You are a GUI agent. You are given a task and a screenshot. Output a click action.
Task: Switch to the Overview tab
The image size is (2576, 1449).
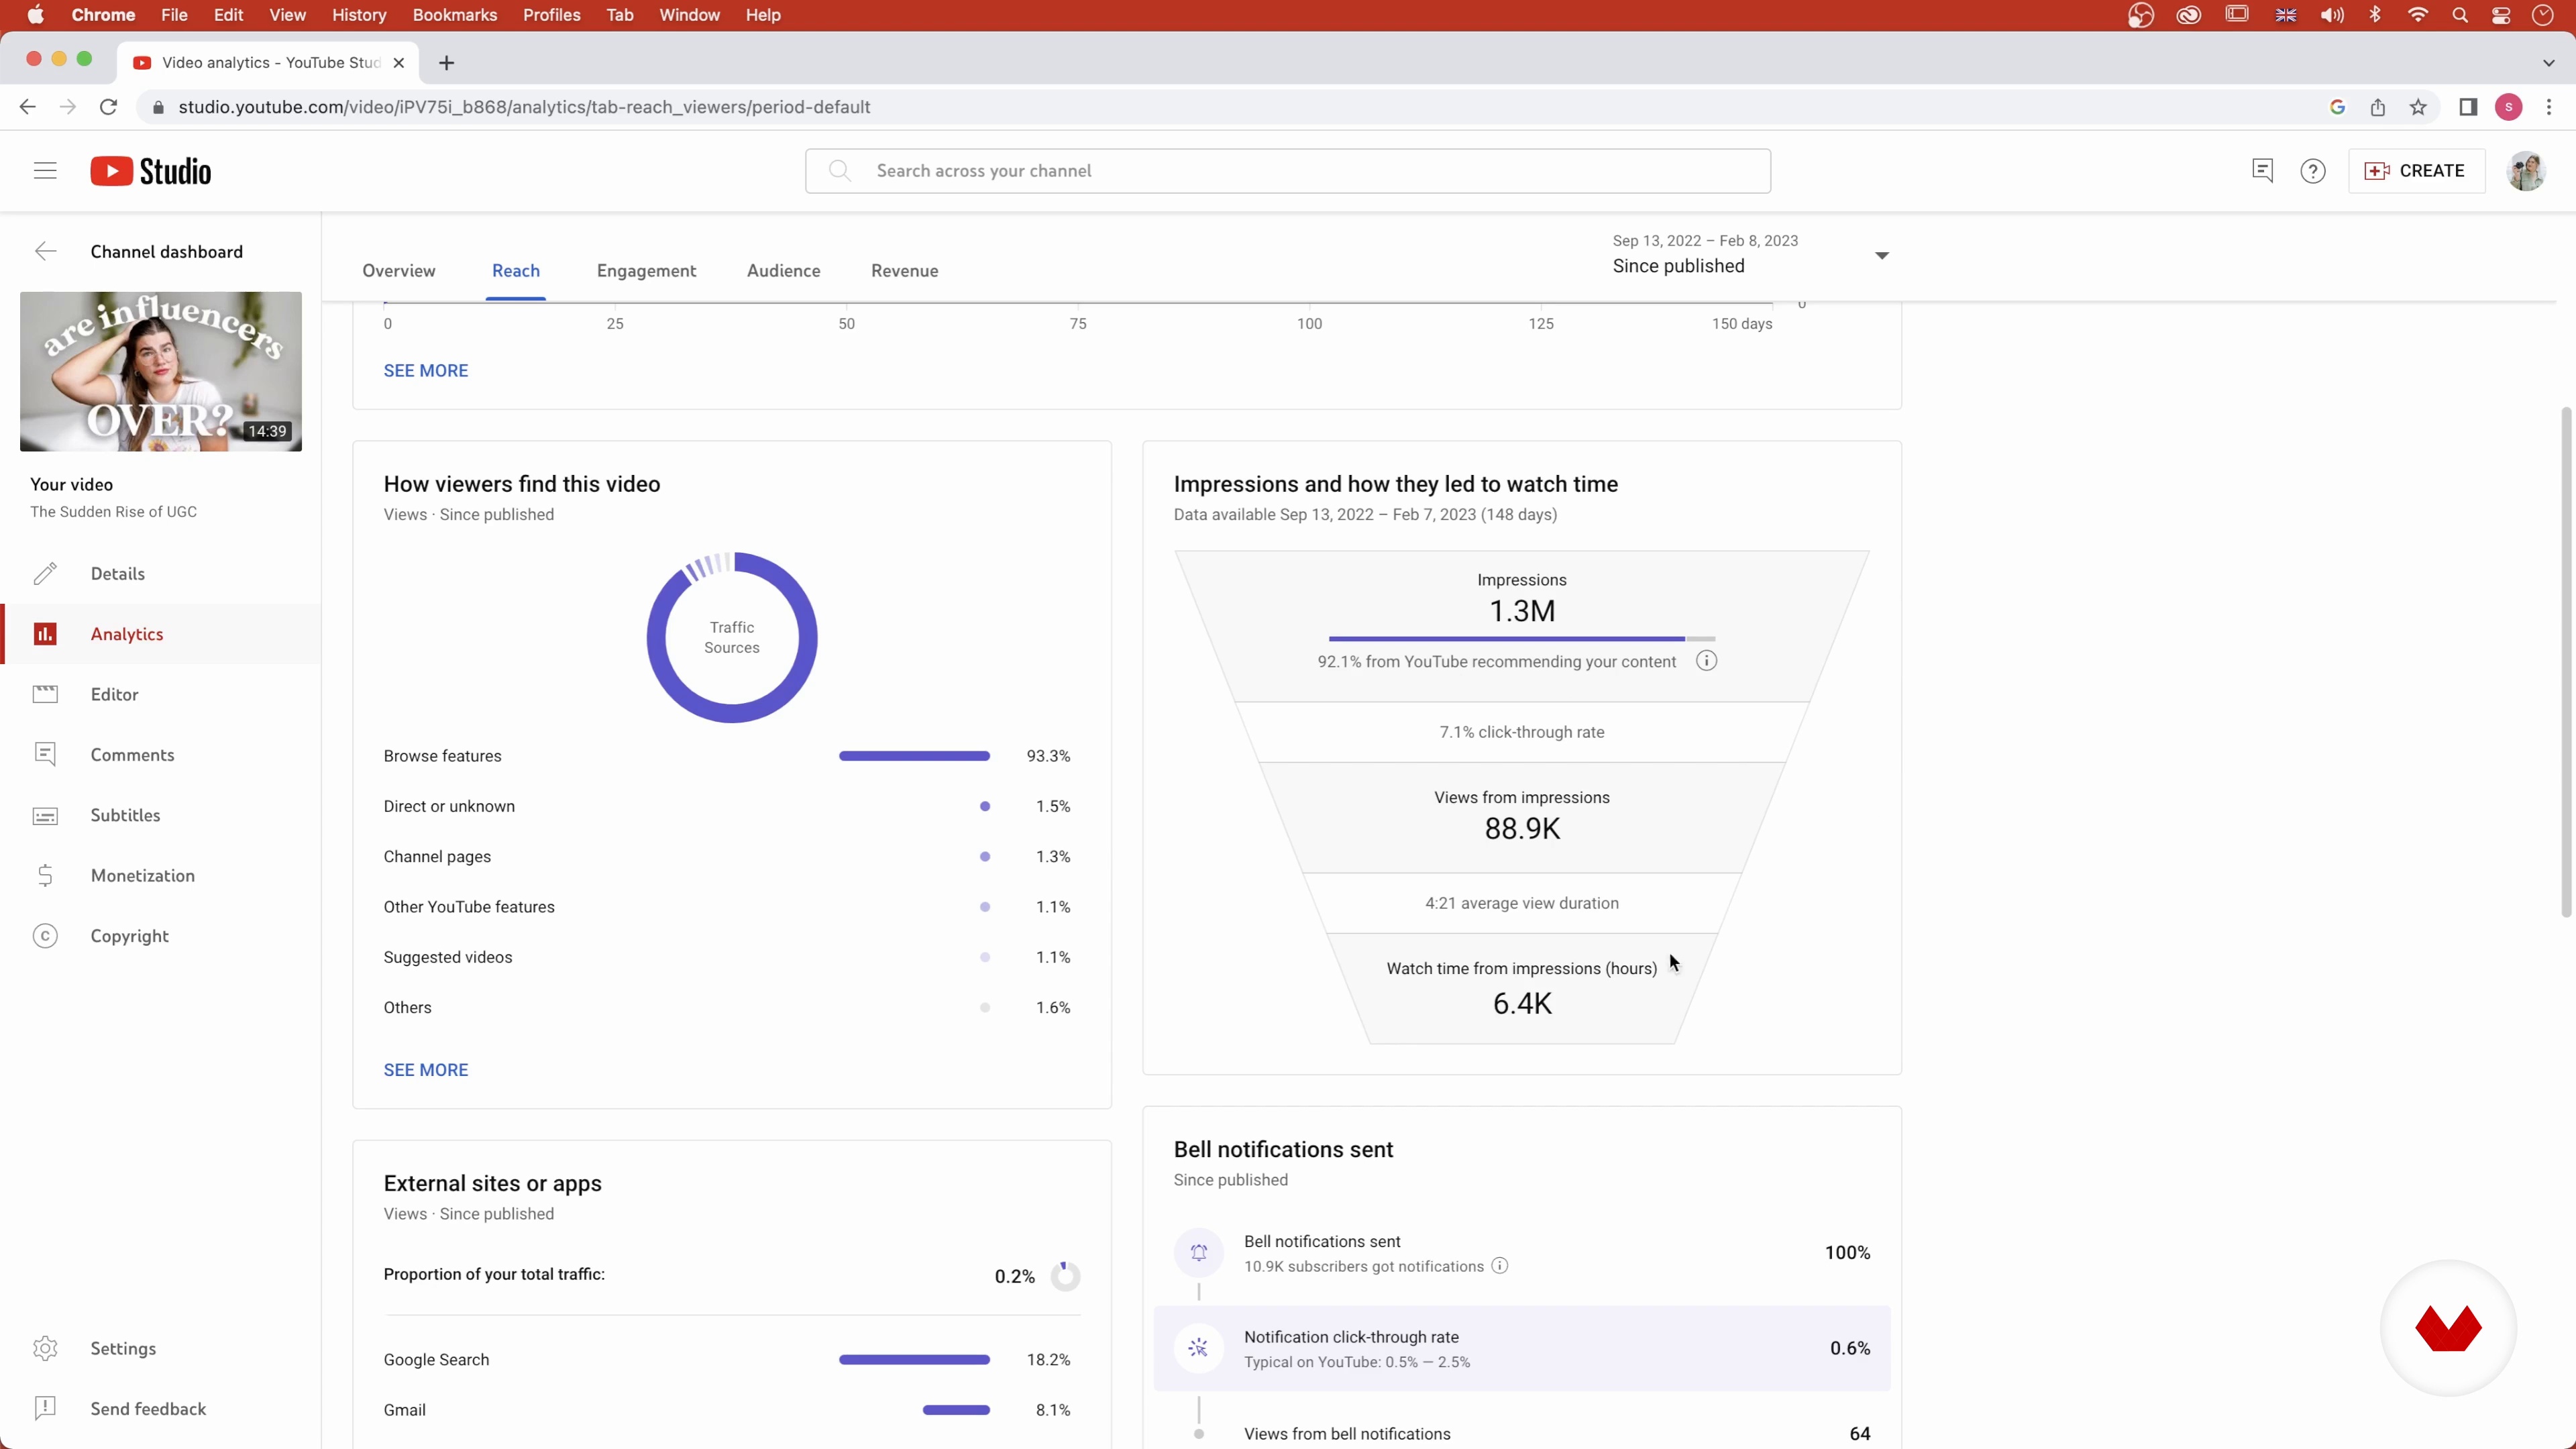click(399, 271)
